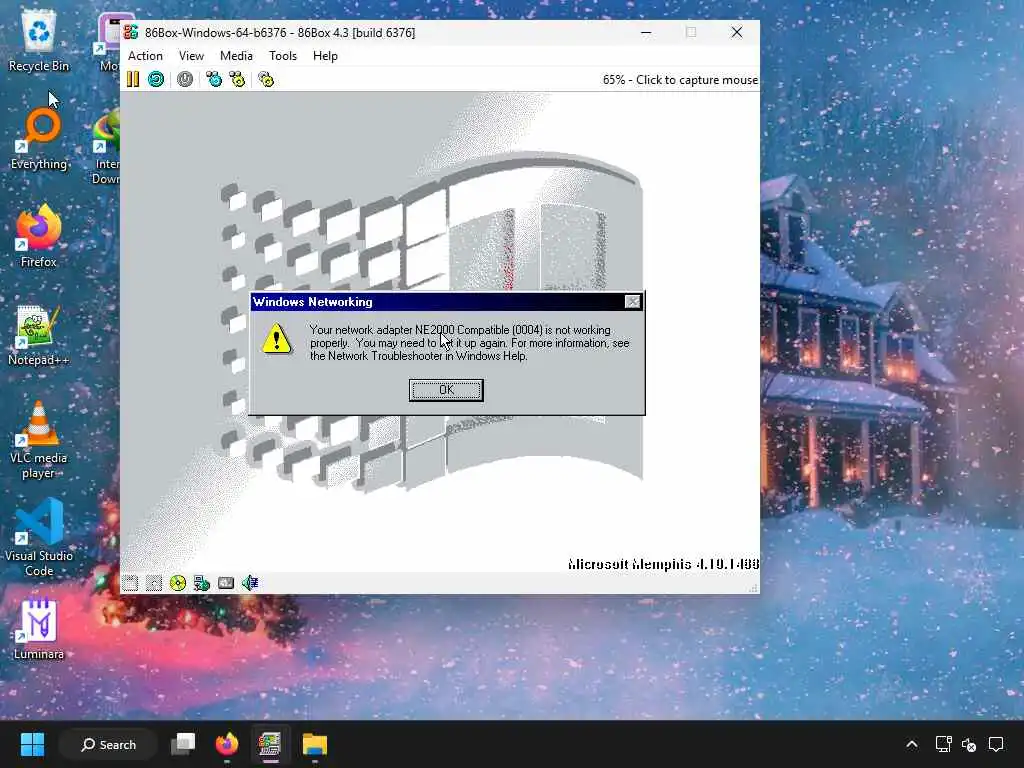Open the Windows Start menu

pyautogui.click(x=32, y=744)
